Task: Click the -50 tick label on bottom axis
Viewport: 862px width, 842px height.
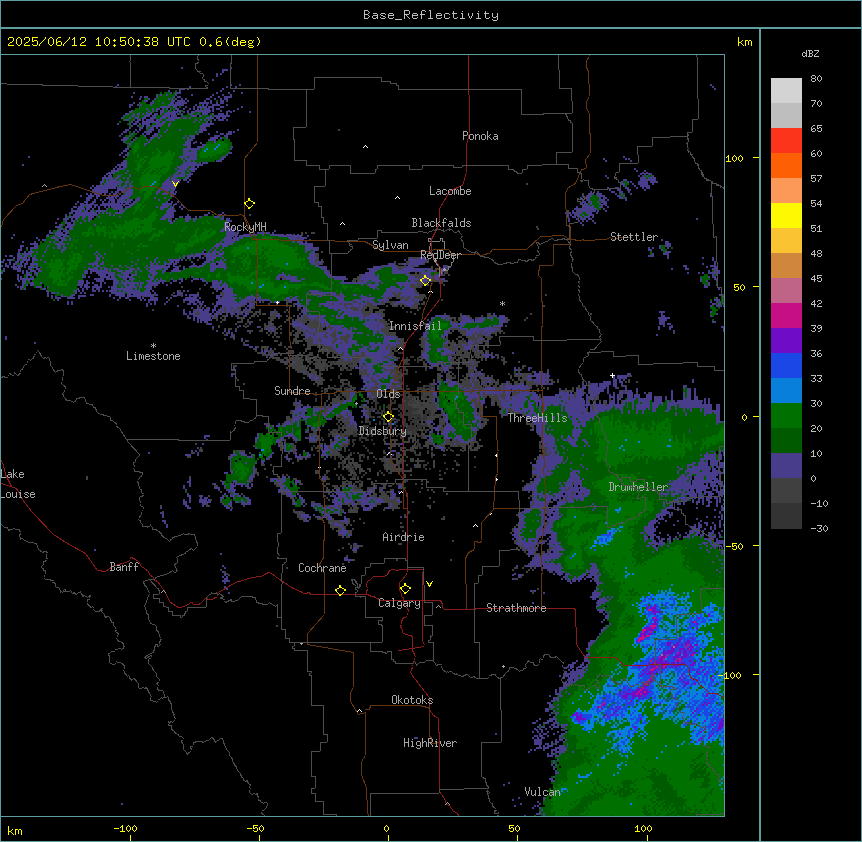Action: click(x=255, y=829)
